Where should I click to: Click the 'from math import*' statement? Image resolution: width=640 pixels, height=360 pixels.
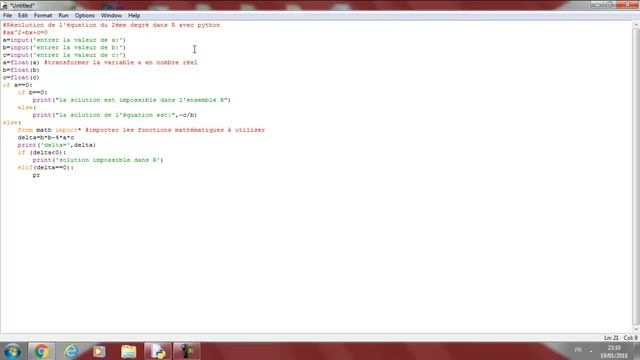pyautogui.click(x=49, y=130)
